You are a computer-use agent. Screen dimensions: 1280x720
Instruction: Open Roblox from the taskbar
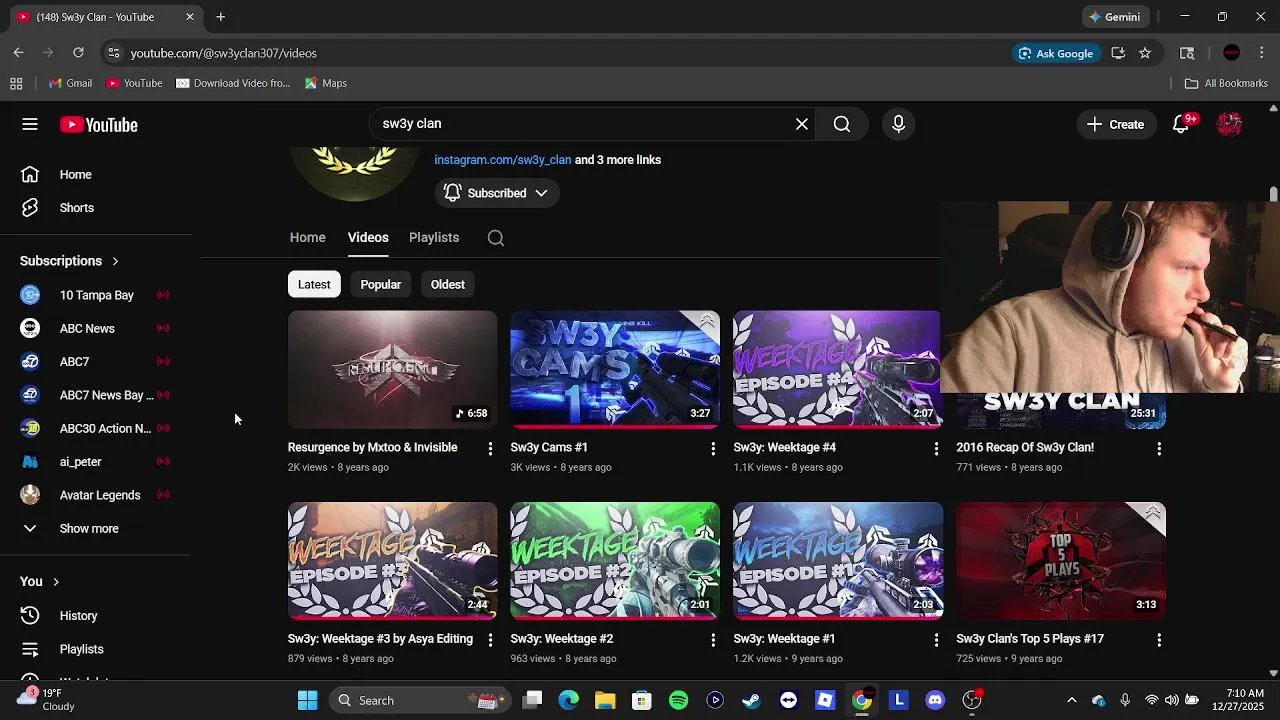coord(825,700)
